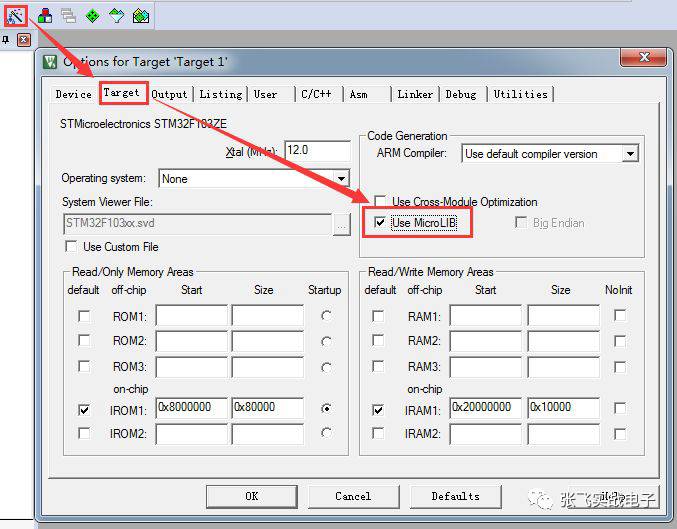The width and height of the screenshot is (677, 529).
Task: Select the IROM2 startup radio button
Action: 326,434
